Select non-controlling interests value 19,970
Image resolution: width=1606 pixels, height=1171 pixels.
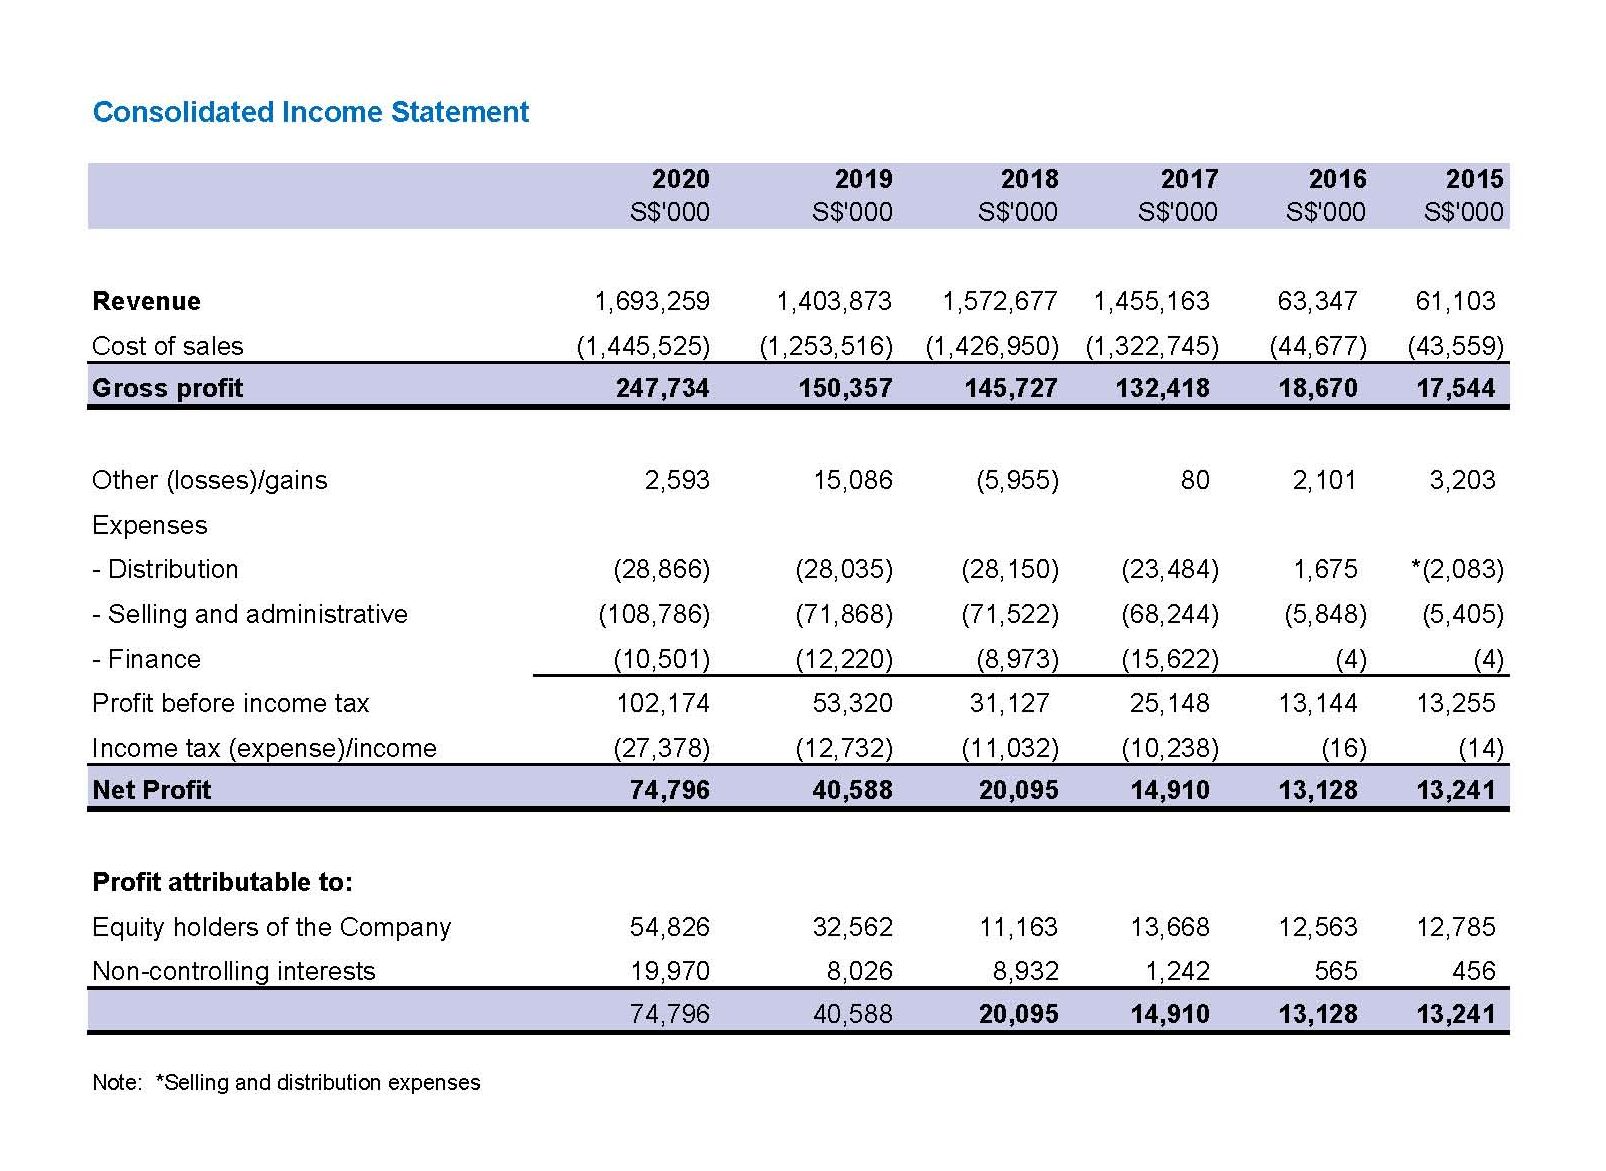coord(670,971)
